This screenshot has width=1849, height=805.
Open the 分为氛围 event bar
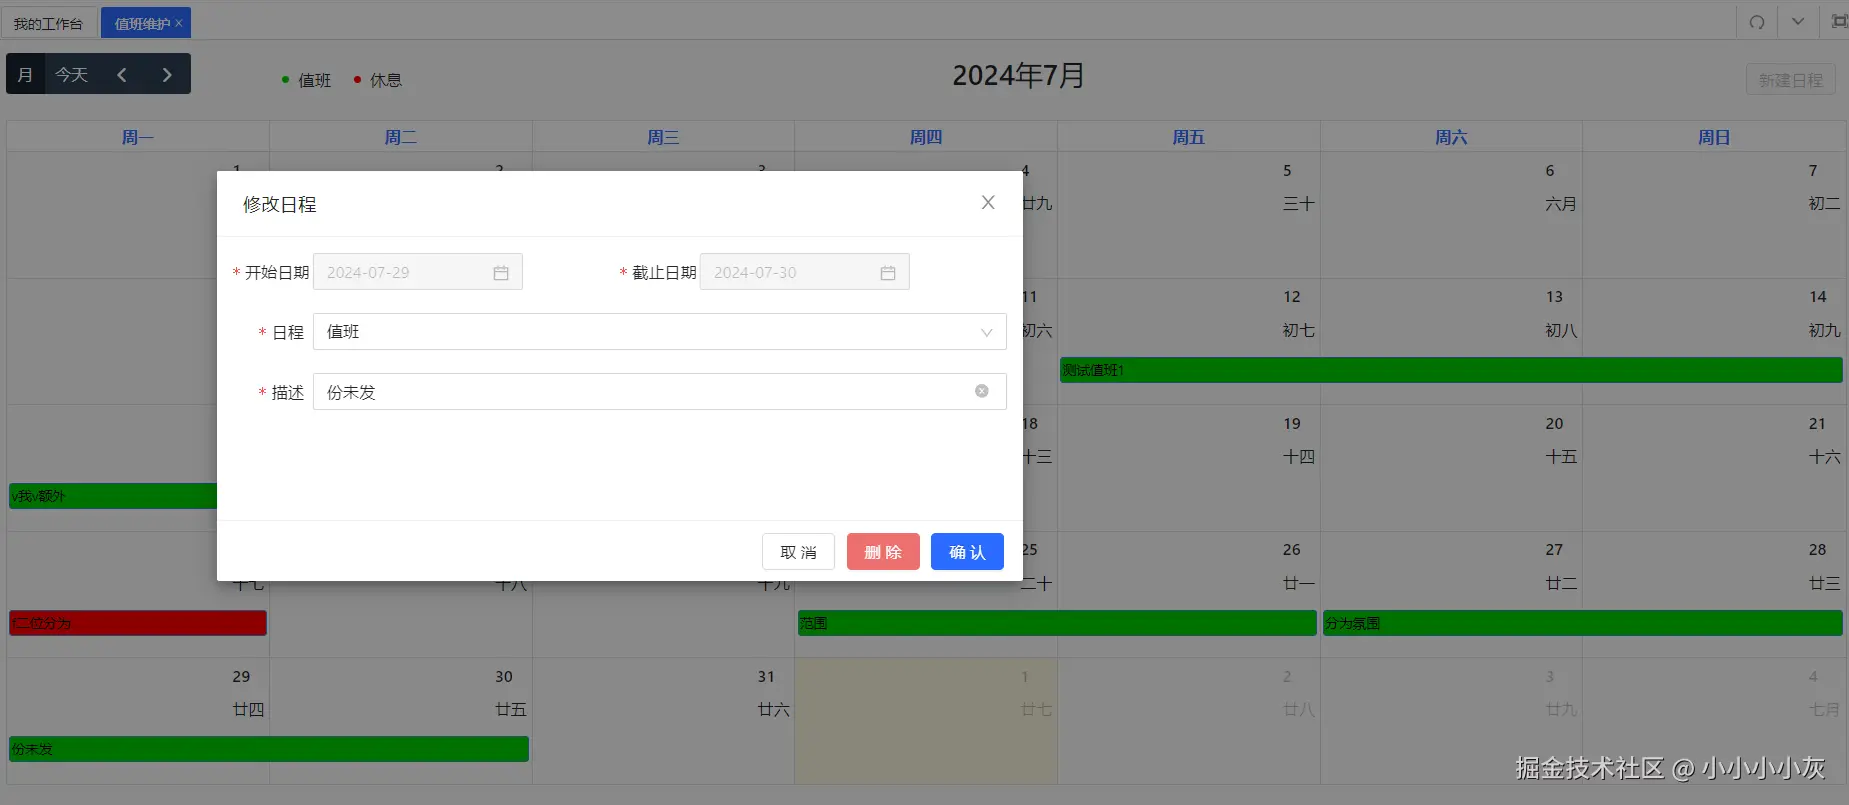[1583, 623]
